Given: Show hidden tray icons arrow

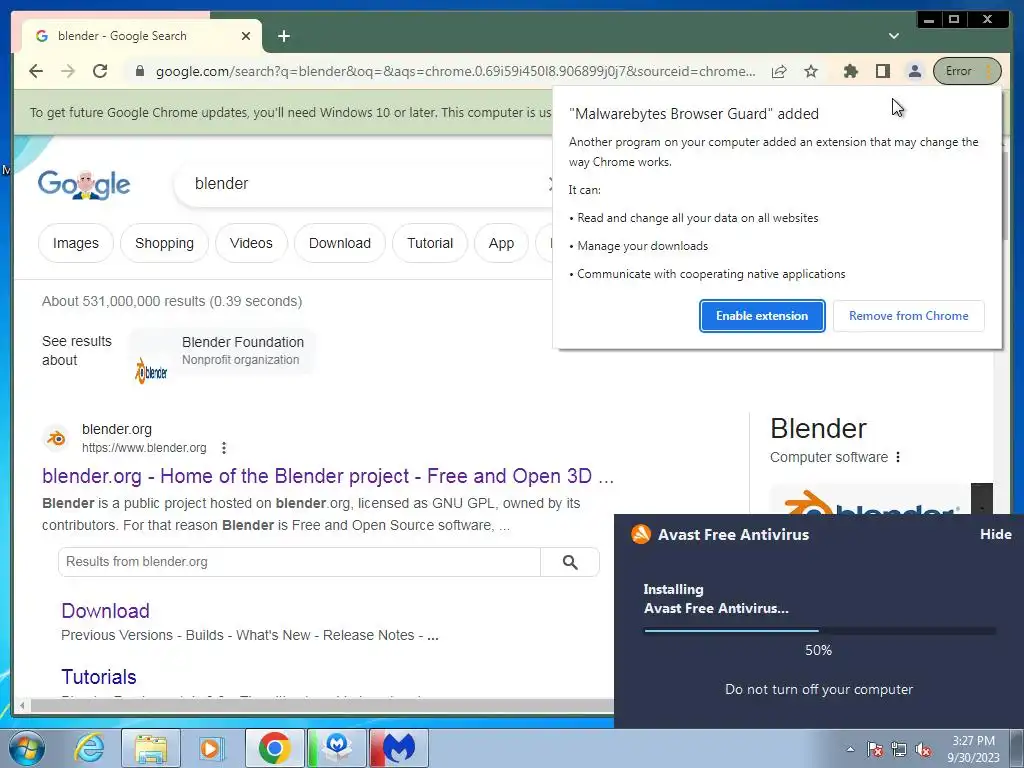Looking at the screenshot, I should pyautogui.click(x=850, y=749).
